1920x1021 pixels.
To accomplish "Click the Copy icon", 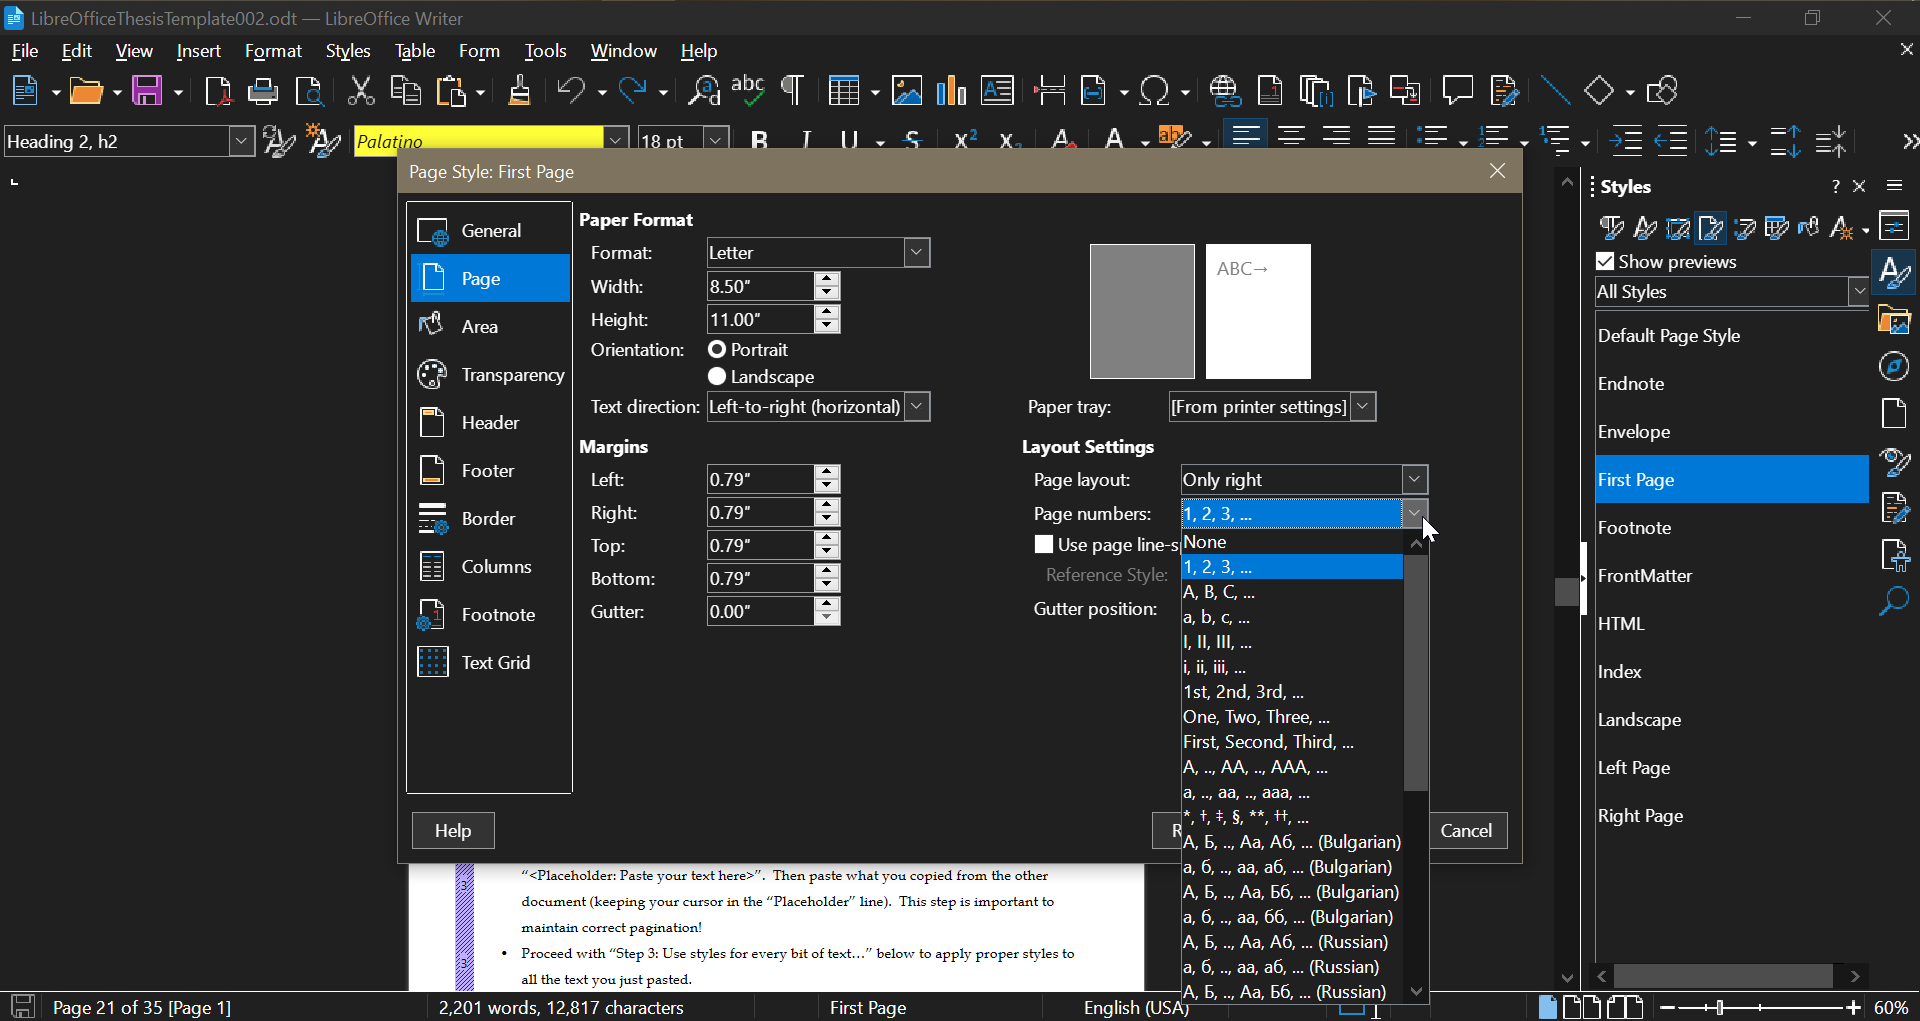I will (405, 91).
